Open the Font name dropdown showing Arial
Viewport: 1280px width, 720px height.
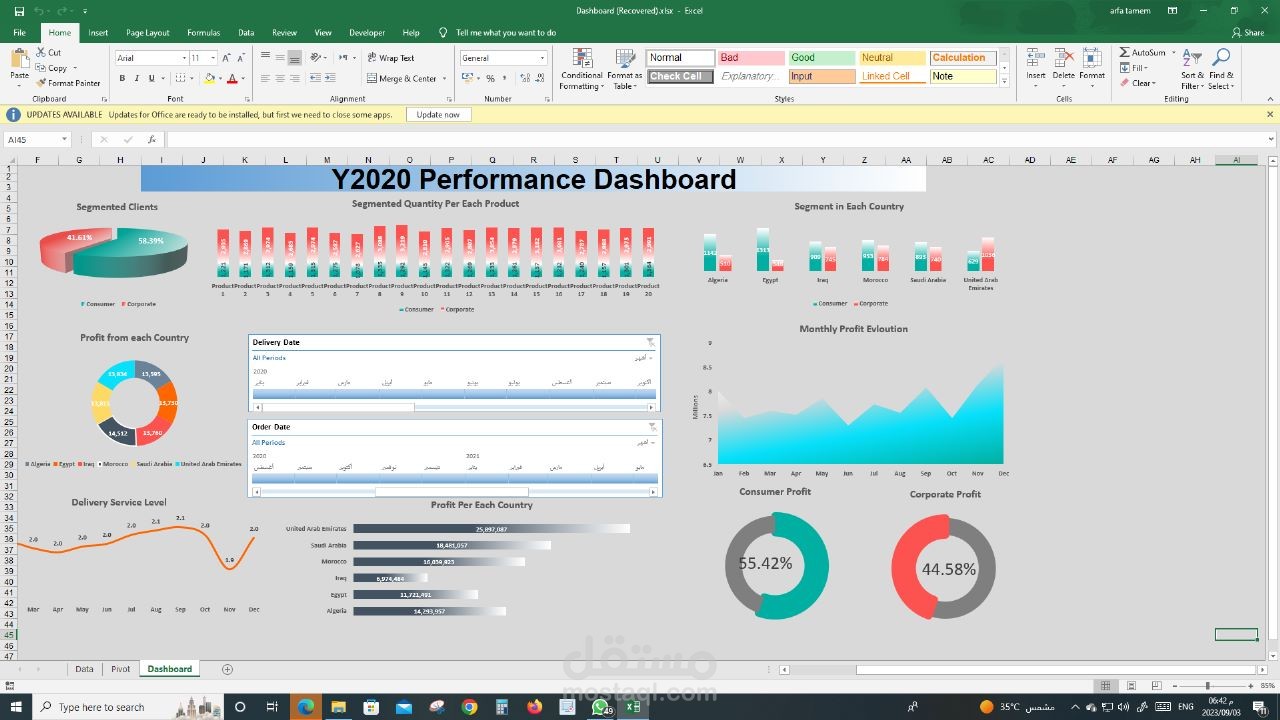[x=183, y=58]
